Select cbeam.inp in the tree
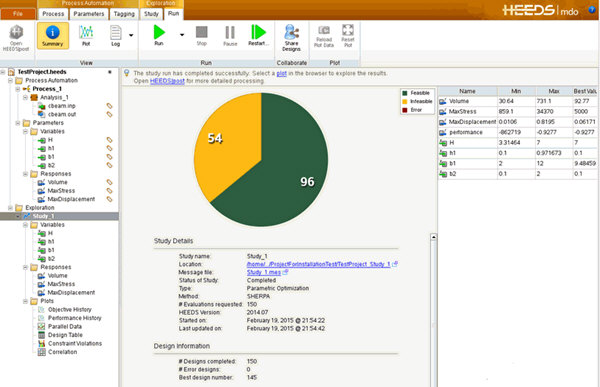Screen dimensions: 600x387 62,106
